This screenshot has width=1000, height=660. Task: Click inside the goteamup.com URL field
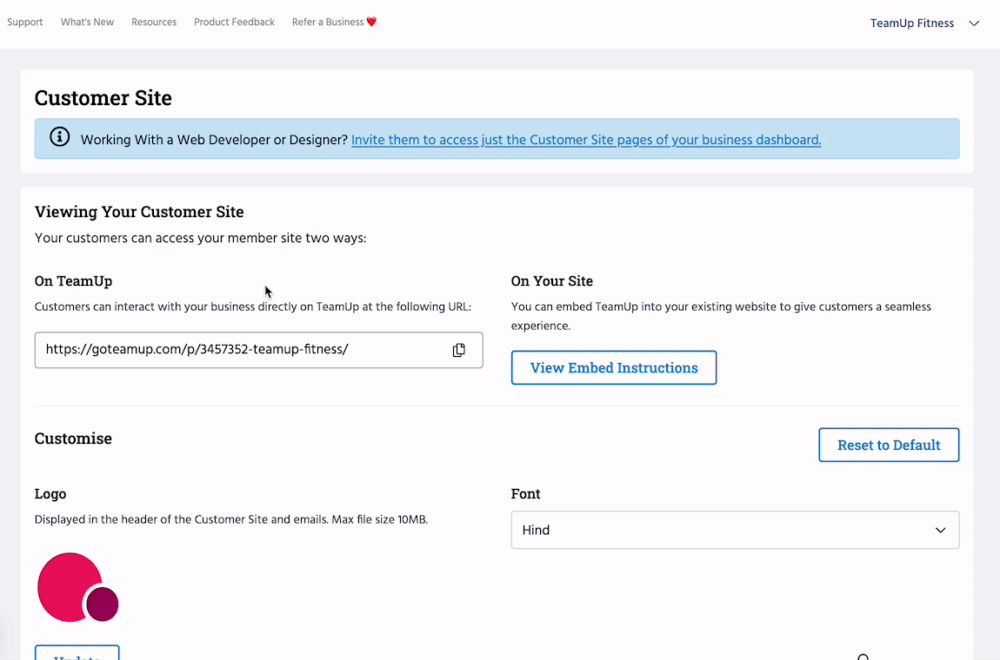[240, 350]
